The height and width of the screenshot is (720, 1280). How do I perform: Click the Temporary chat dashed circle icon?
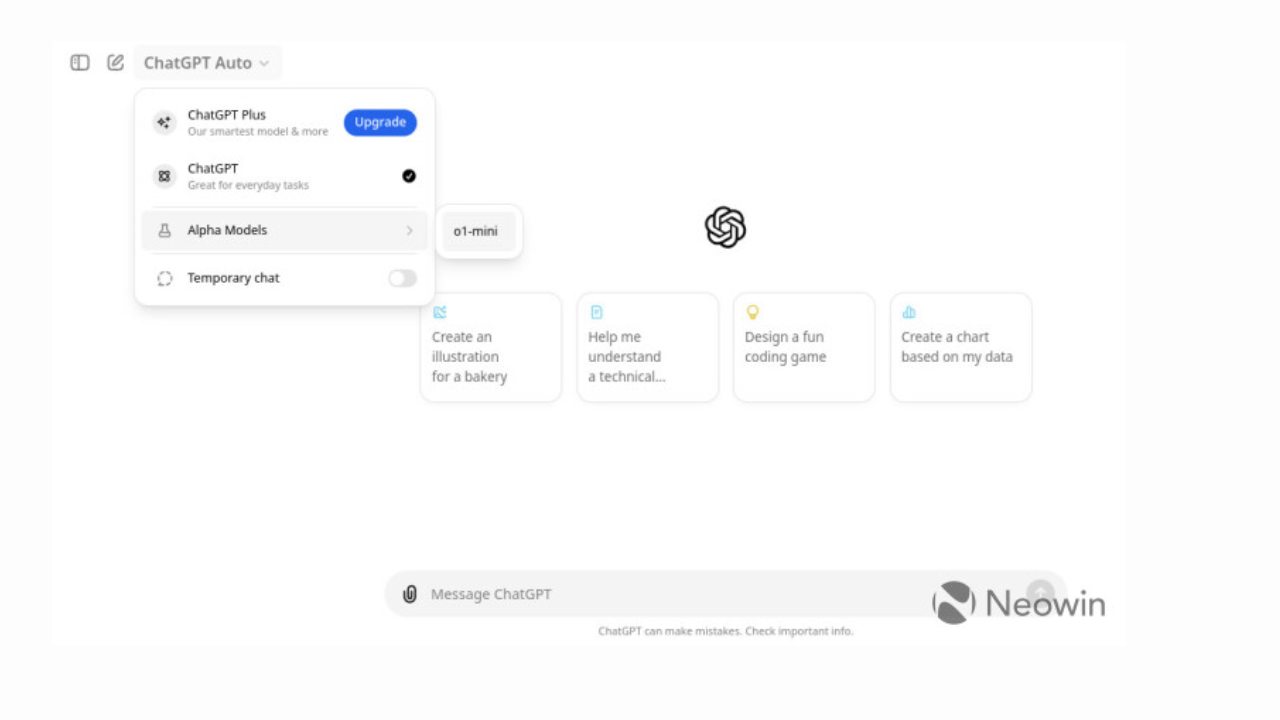(x=165, y=279)
